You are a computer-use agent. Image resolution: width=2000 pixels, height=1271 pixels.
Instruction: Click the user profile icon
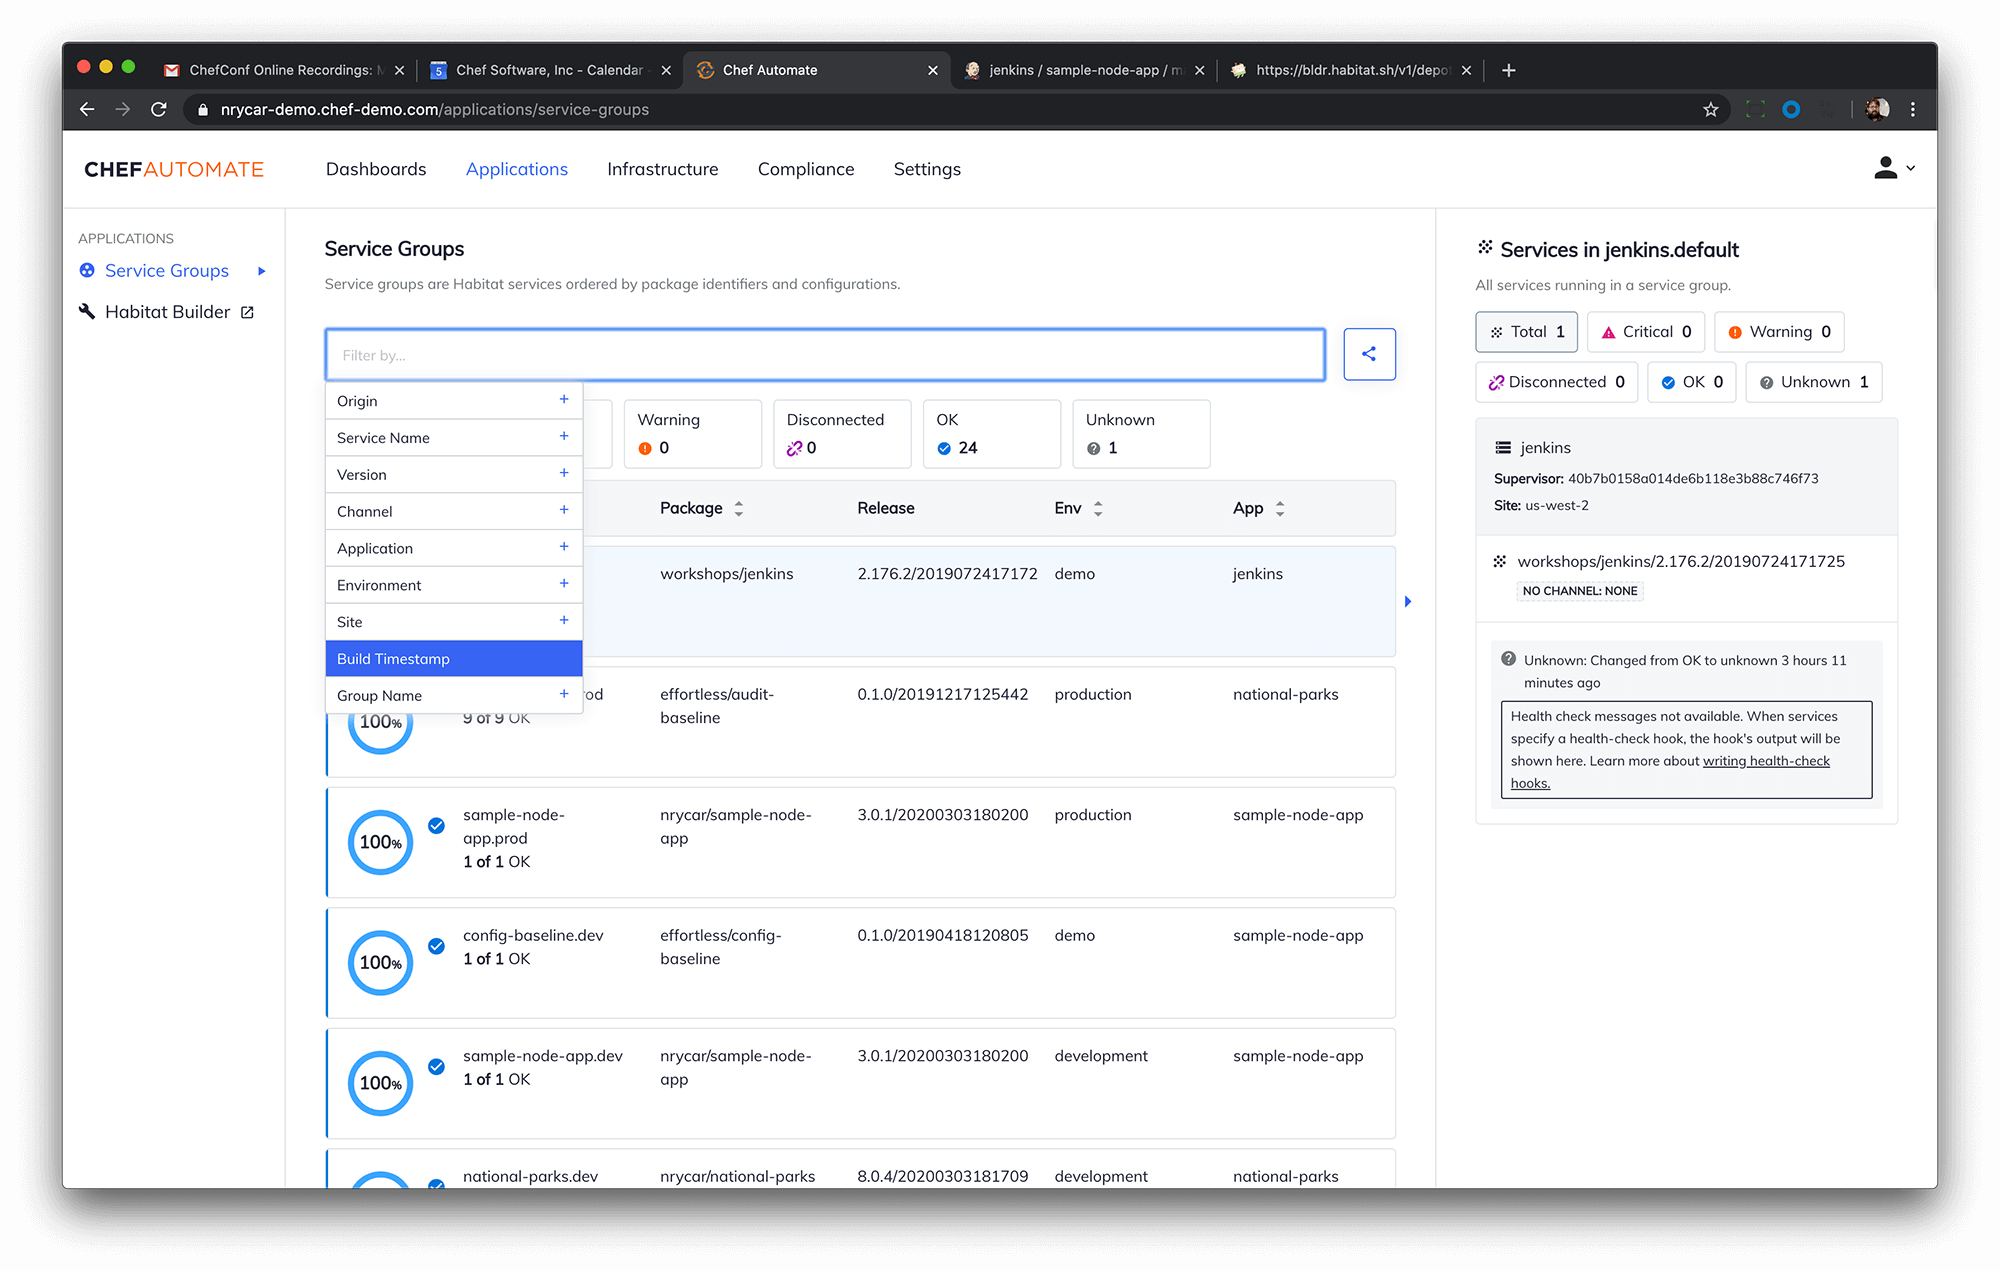click(1886, 168)
